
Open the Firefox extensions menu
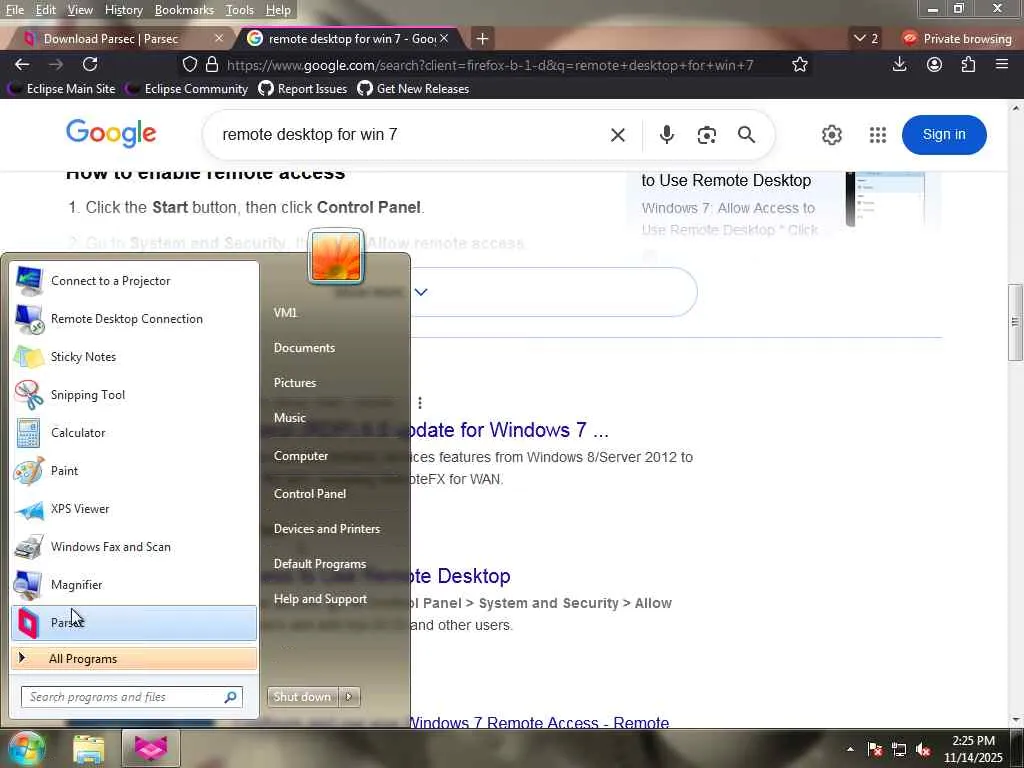(968, 64)
